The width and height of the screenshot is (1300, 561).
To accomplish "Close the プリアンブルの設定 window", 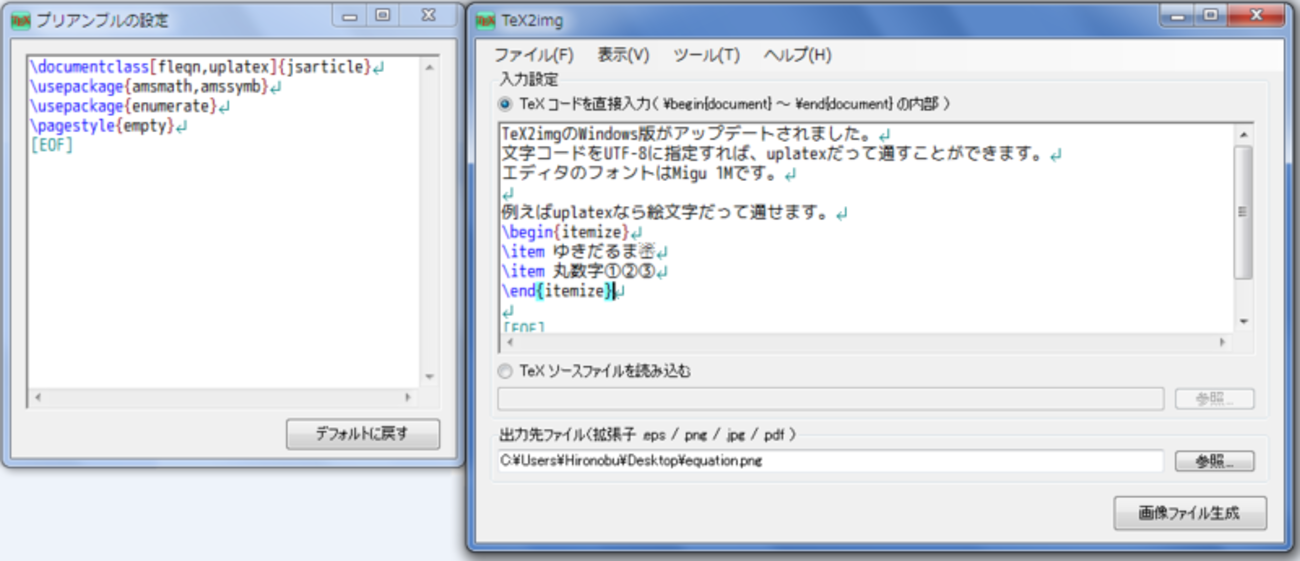I will tap(429, 15).
